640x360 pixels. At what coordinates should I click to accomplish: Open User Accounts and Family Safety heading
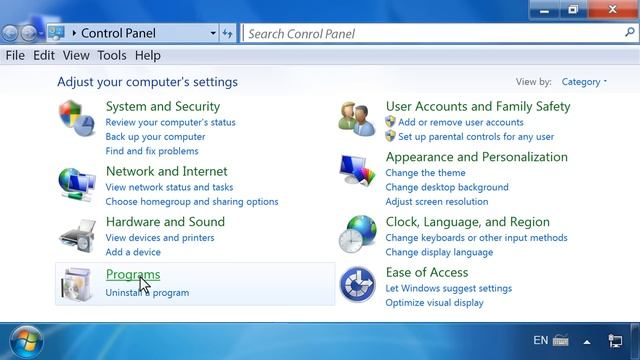click(478, 107)
